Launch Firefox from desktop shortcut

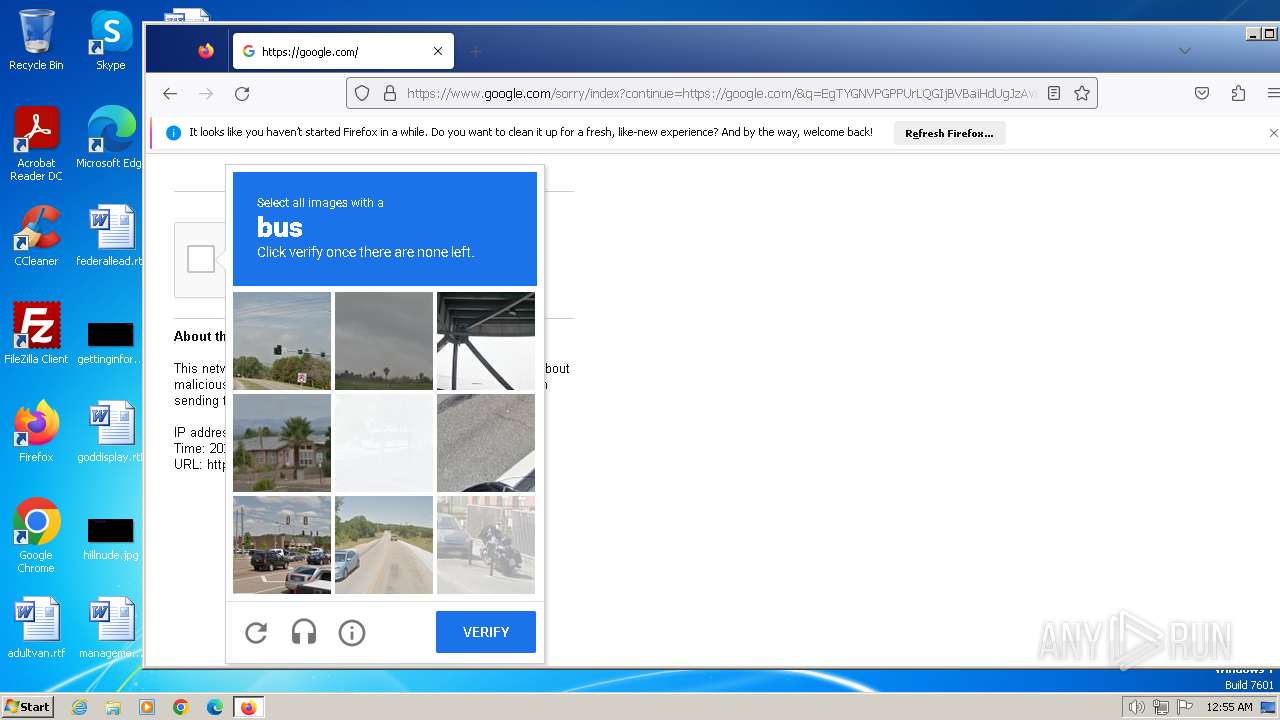click(x=36, y=432)
